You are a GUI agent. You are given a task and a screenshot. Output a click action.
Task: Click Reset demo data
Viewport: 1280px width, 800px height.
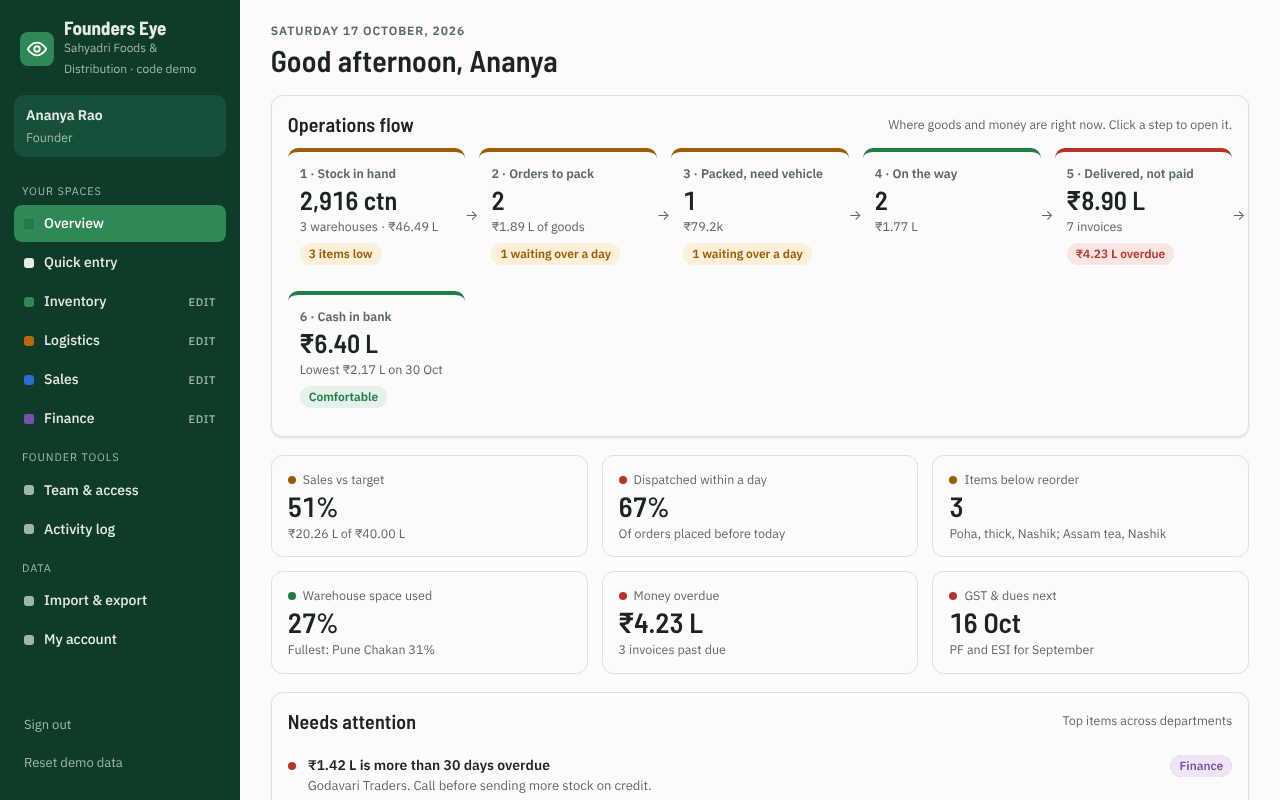(73, 762)
